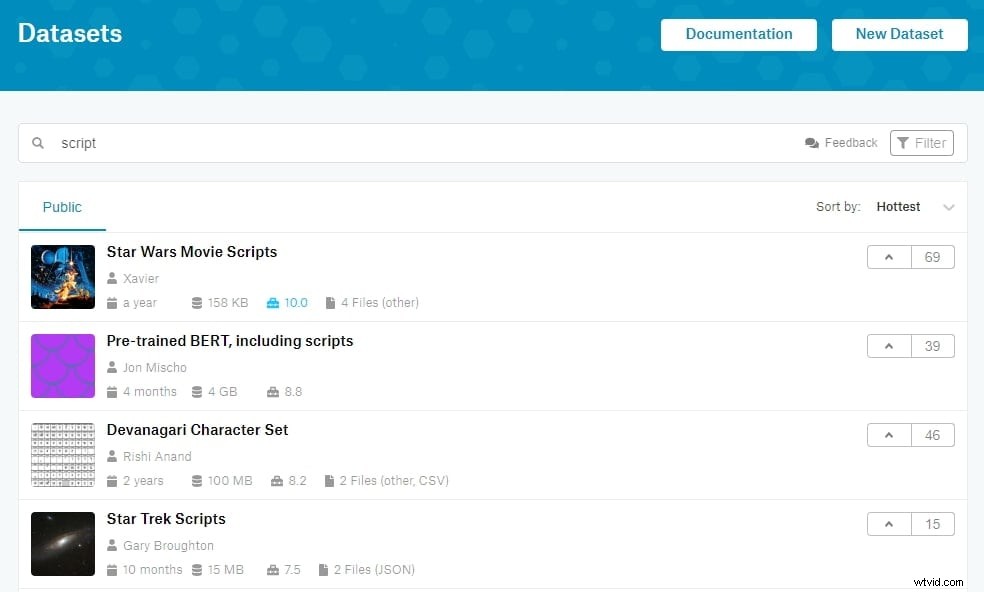Viewport: 984px width, 592px height.
Task: Open the Star Wars Movie Scripts dataset
Action: [x=192, y=252]
